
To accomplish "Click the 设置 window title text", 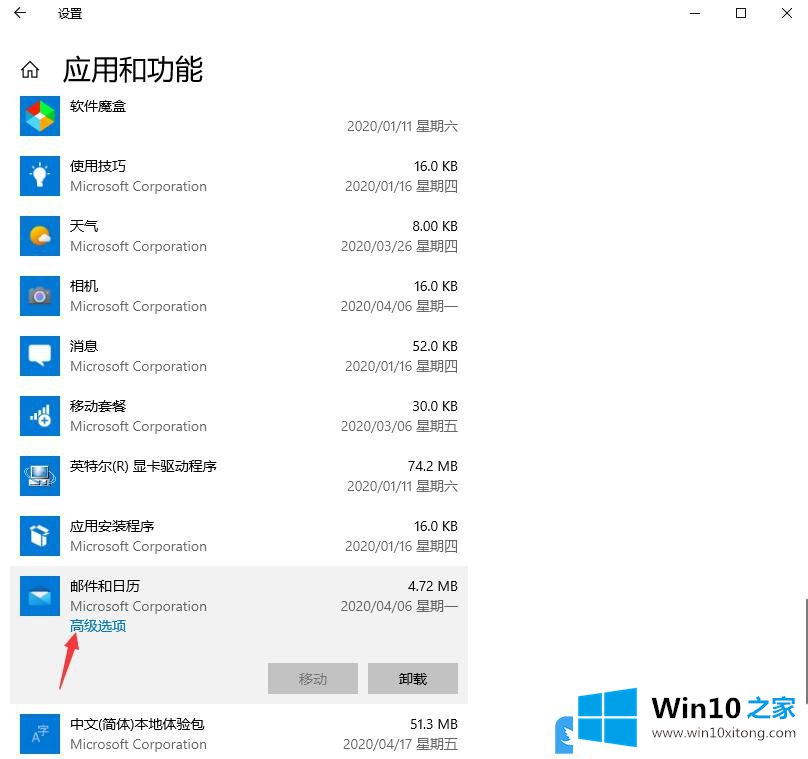I will [70, 13].
